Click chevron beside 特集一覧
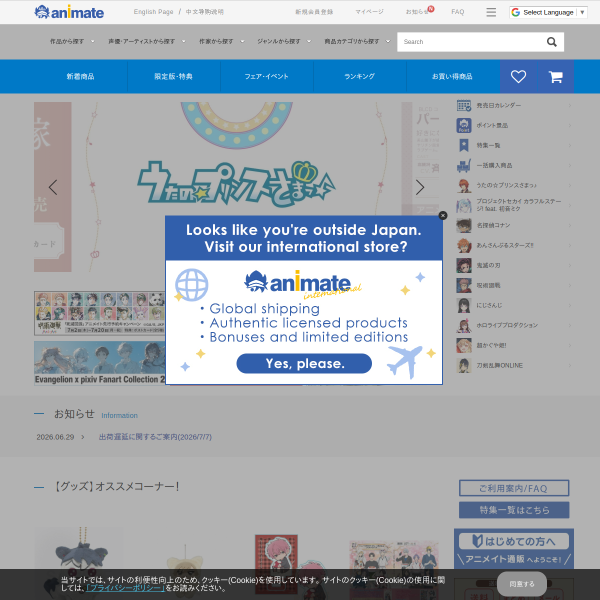Image resolution: width=600 pixels, height=600 pixels. click(x=569, y=145)
